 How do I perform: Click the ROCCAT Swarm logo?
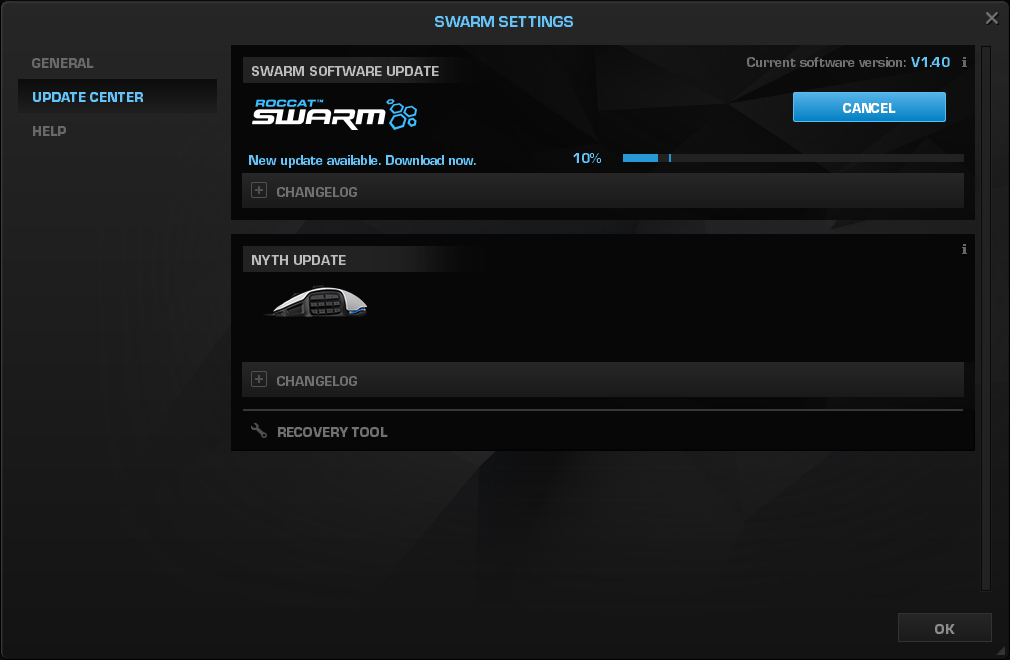[334, 113]
